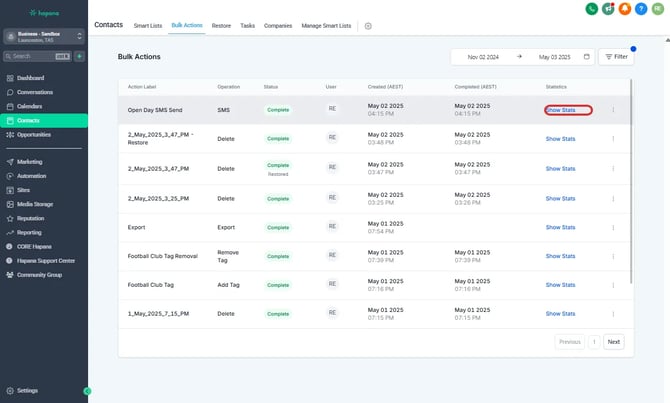Open the RE user profile avatar
The width and height of the screenshot is (670, 403).
tap(658, 9)
